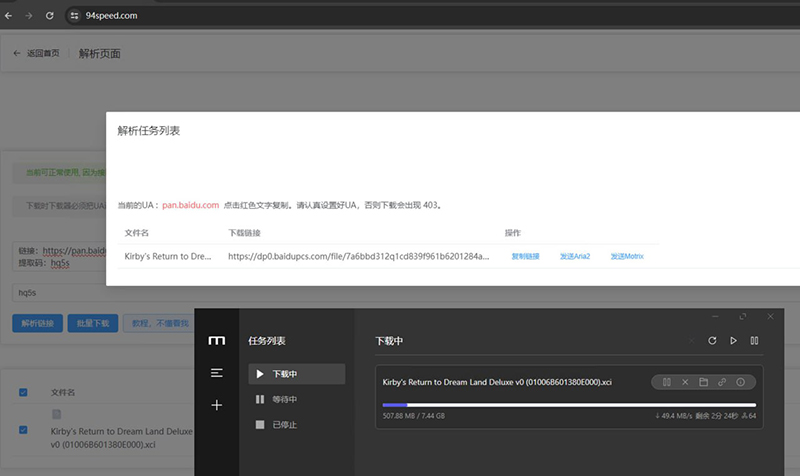Screen dimensions: 800x476
Task: Switch to the 等待中 waiting tab
Action: (x=285, y=399)
